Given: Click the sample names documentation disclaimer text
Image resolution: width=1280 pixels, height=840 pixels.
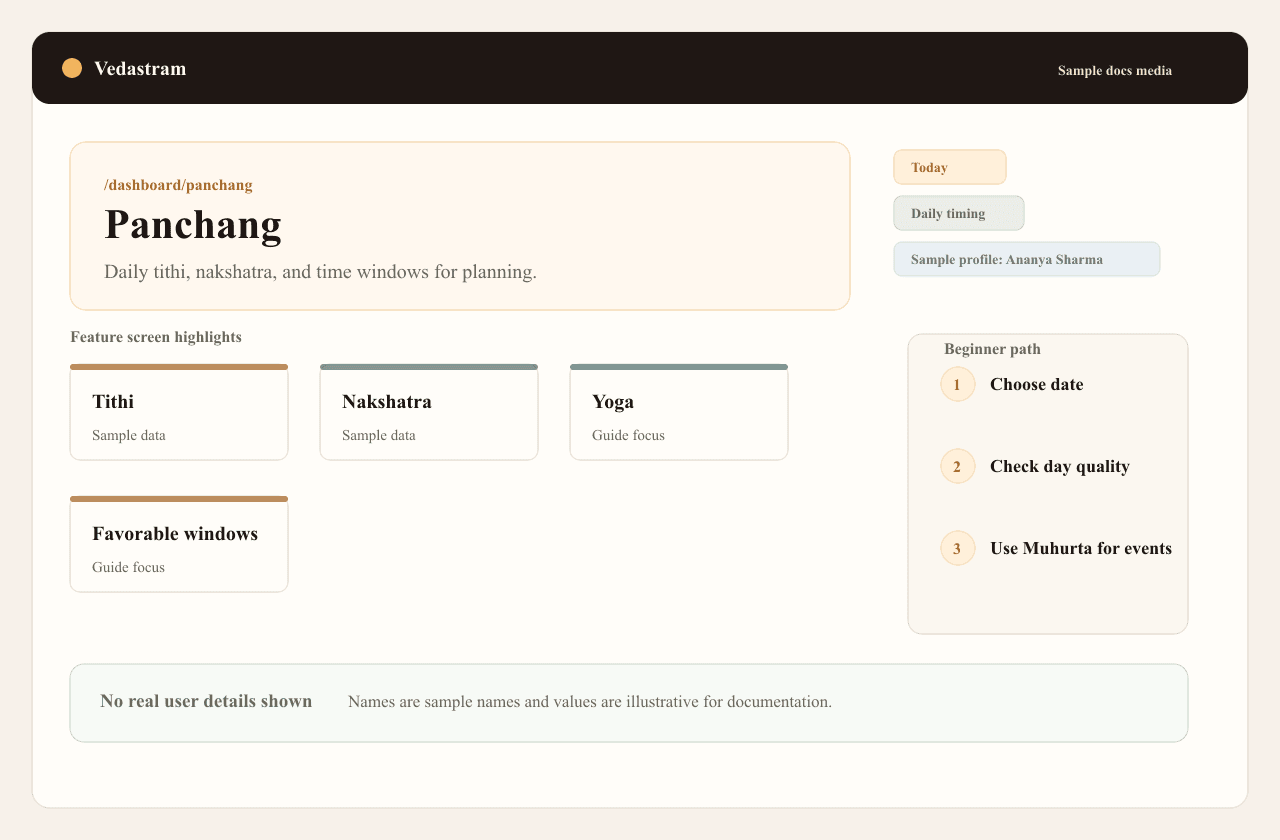Looking at the screenshot, I should 590,702.
